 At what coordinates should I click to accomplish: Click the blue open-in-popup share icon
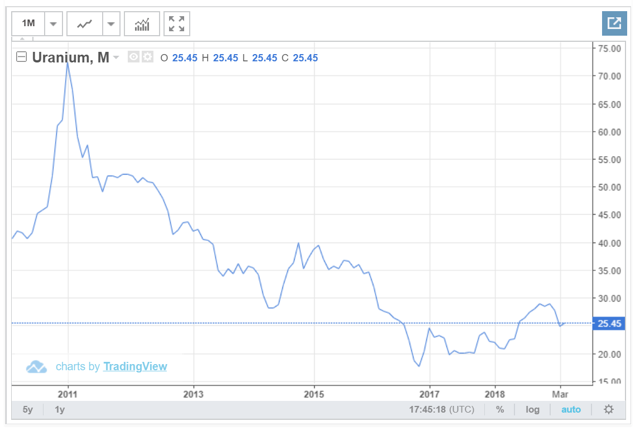[x=614, y=23]
